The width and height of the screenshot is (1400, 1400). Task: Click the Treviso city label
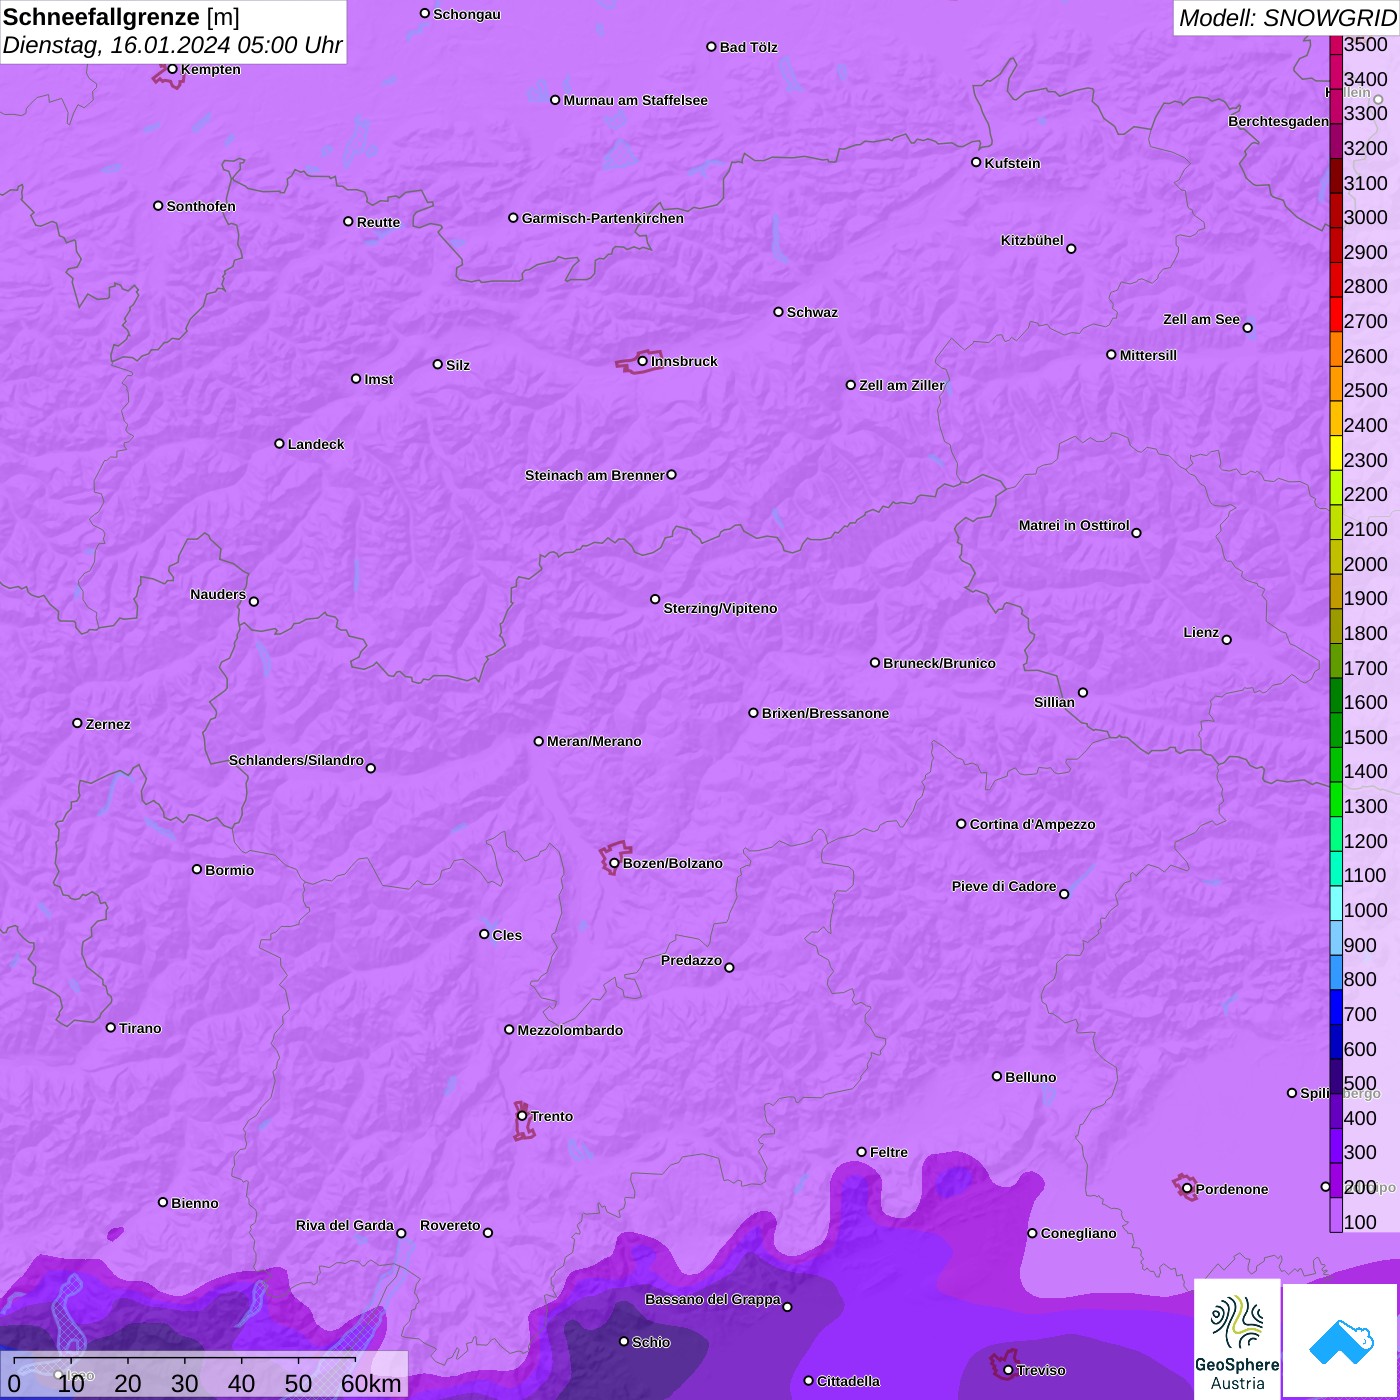click(x=1041, y=1370)
